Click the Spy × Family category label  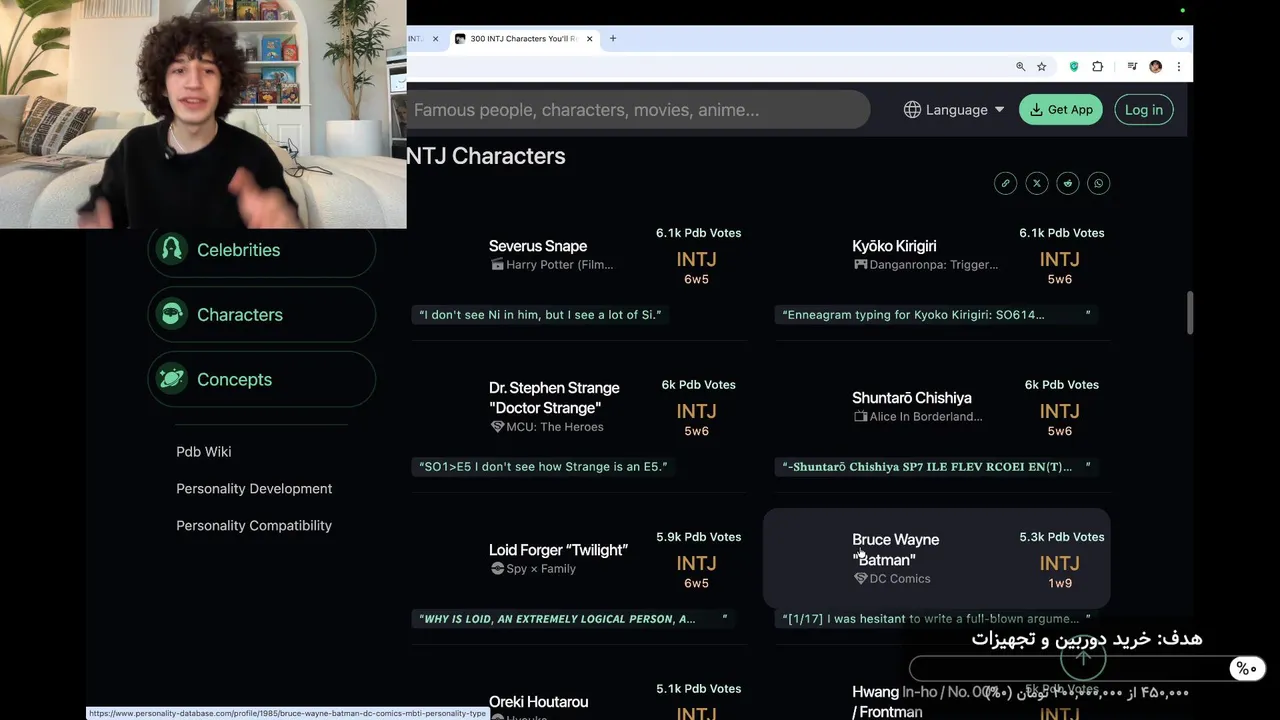tap(533, 569)
